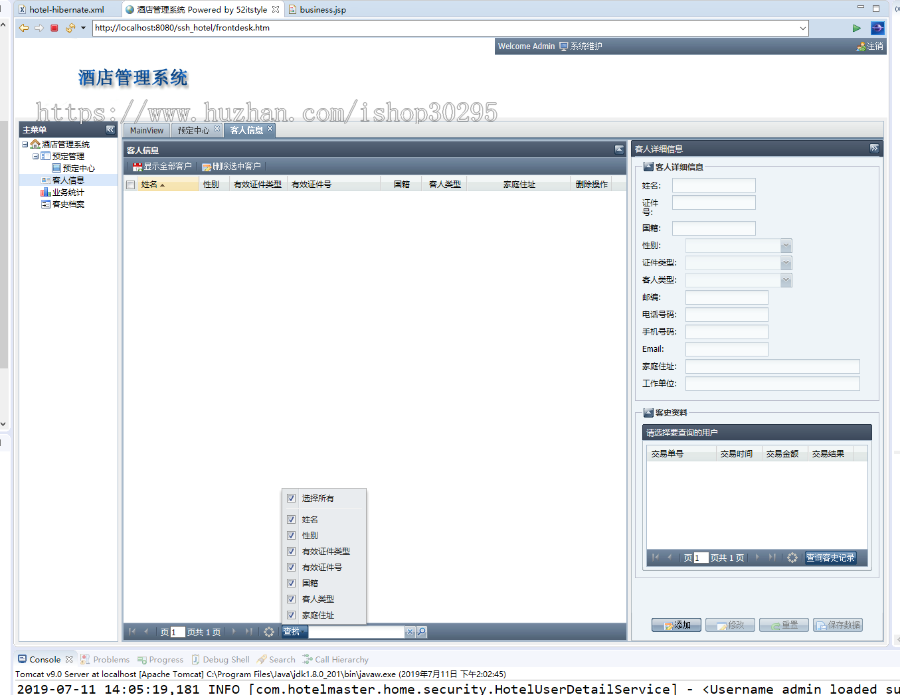Collapse the 客人信息 grid panel
Image resolution: width=900 pixels, height=695 pixels.
(619, 149)
